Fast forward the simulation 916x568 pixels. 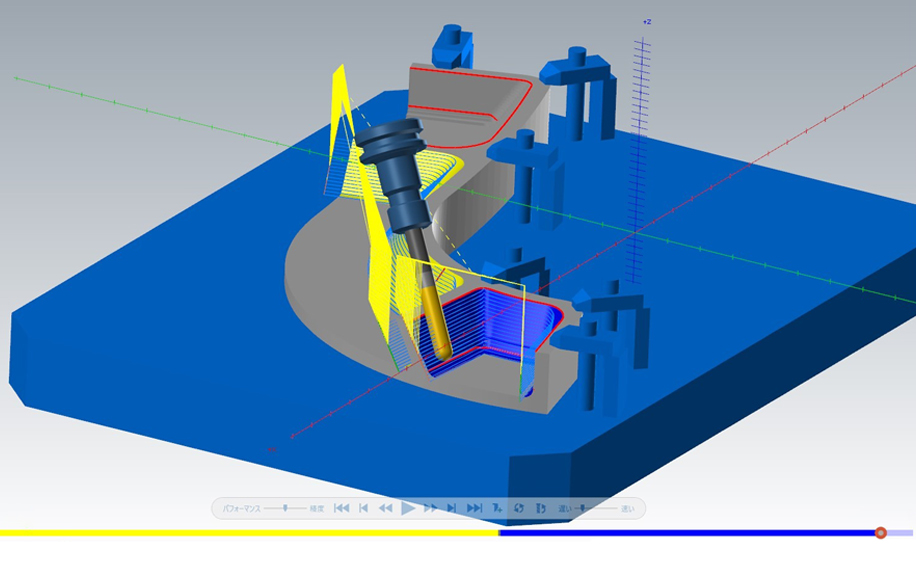click(431, 508)
